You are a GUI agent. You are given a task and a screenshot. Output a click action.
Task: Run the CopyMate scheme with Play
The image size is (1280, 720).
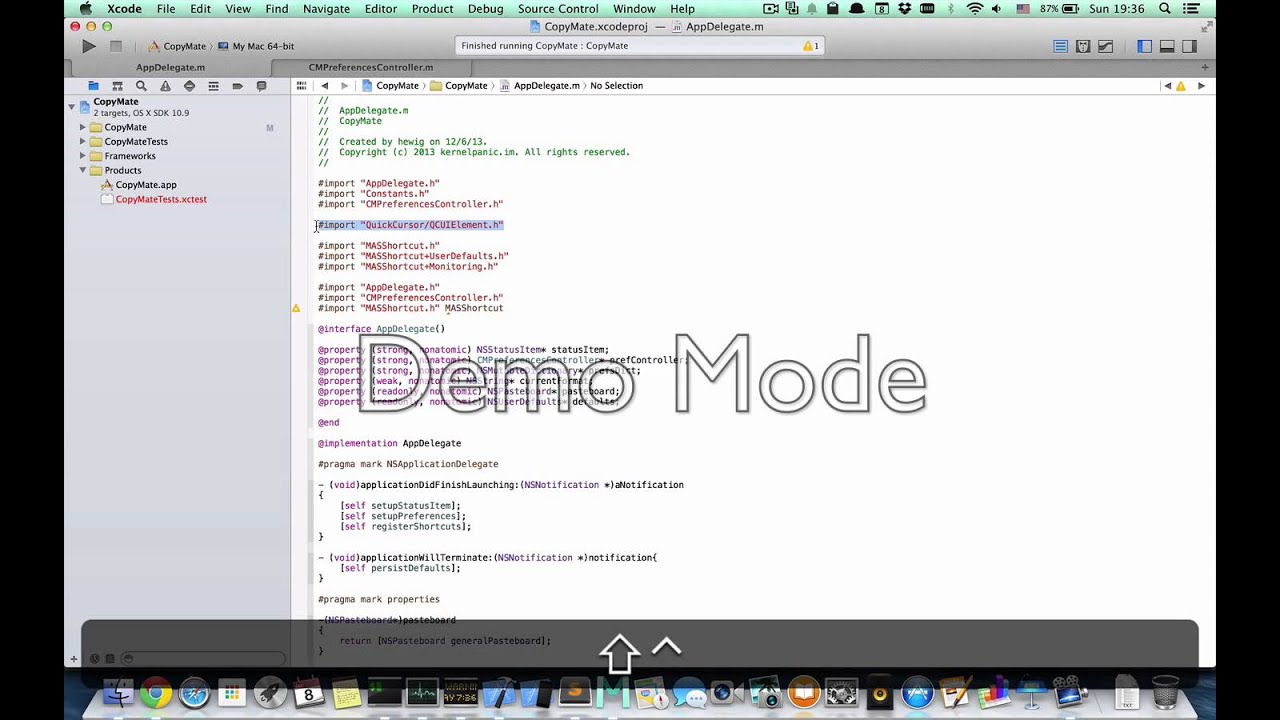[89, 46]
